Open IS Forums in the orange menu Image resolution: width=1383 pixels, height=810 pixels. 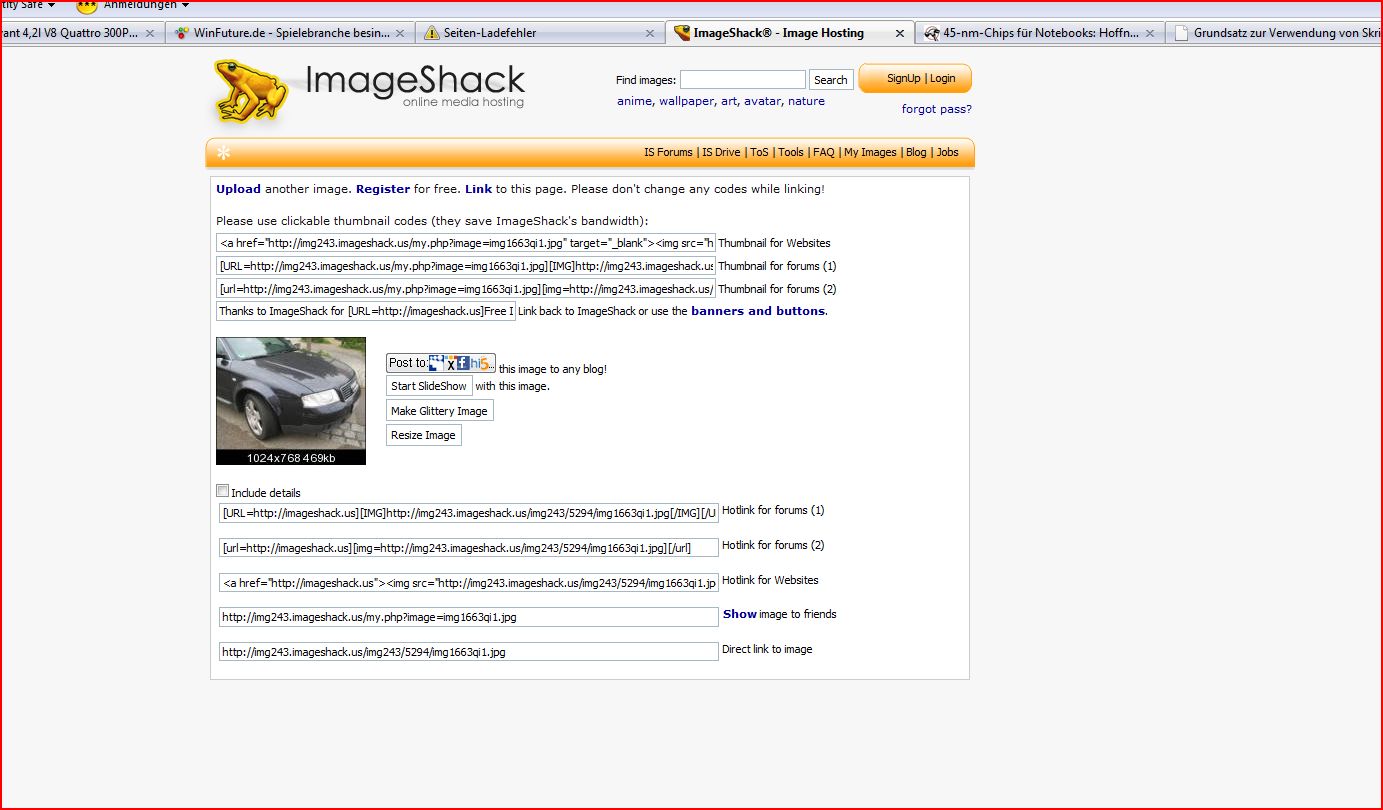pyautogui.click(x=668, y=152)
